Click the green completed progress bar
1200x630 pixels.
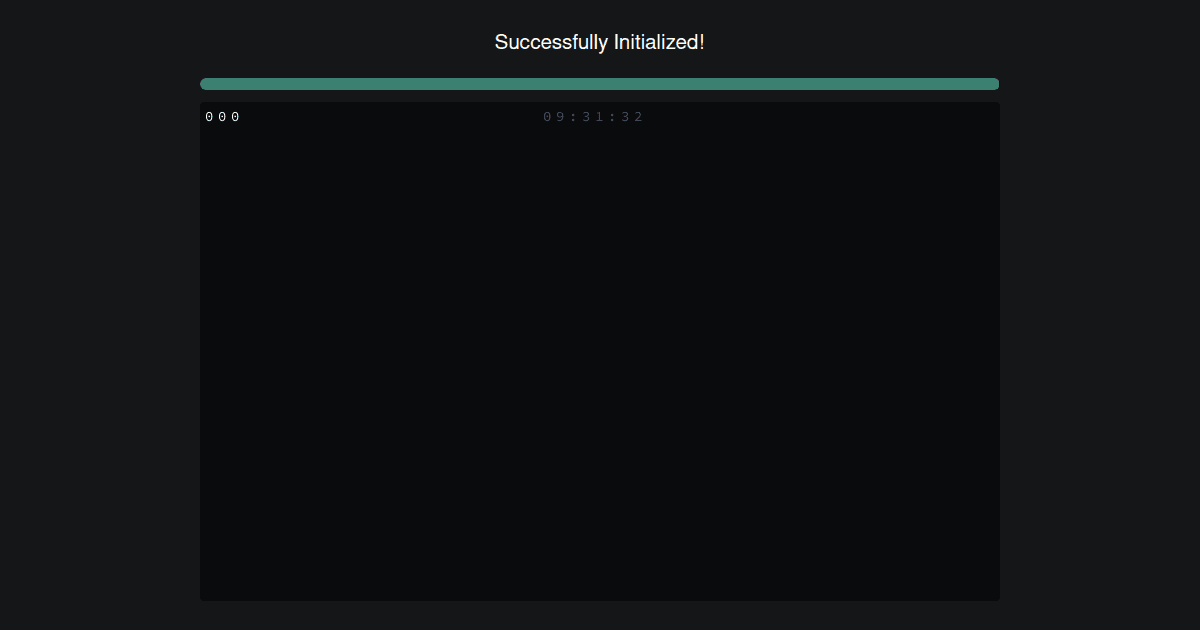(x=600, y=84)
